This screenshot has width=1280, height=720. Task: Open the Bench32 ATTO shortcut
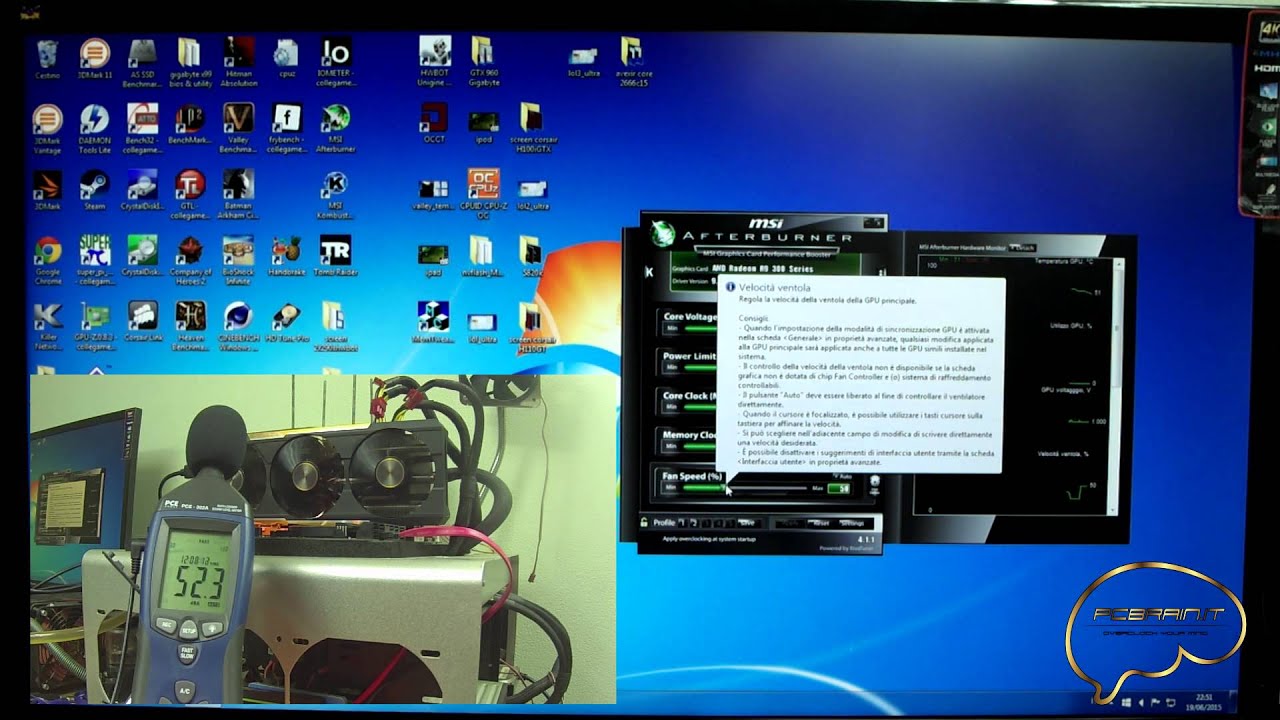click(142, 128)
